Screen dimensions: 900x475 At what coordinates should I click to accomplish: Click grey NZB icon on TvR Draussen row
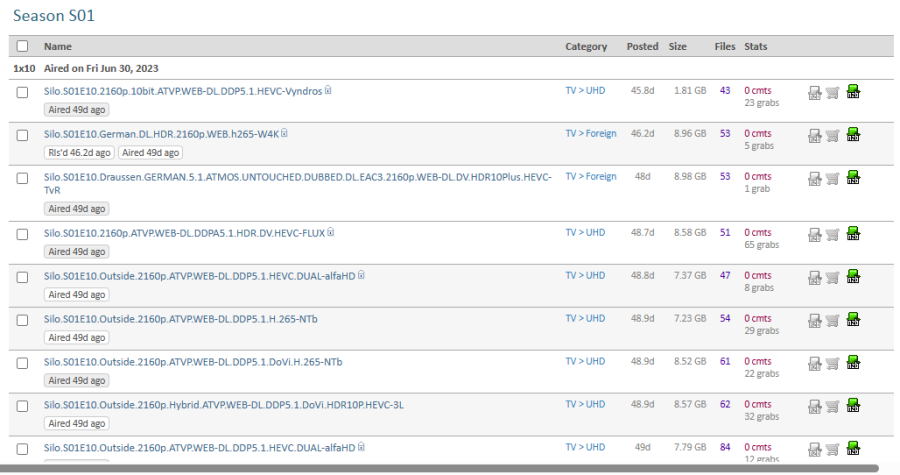point(815,178)
